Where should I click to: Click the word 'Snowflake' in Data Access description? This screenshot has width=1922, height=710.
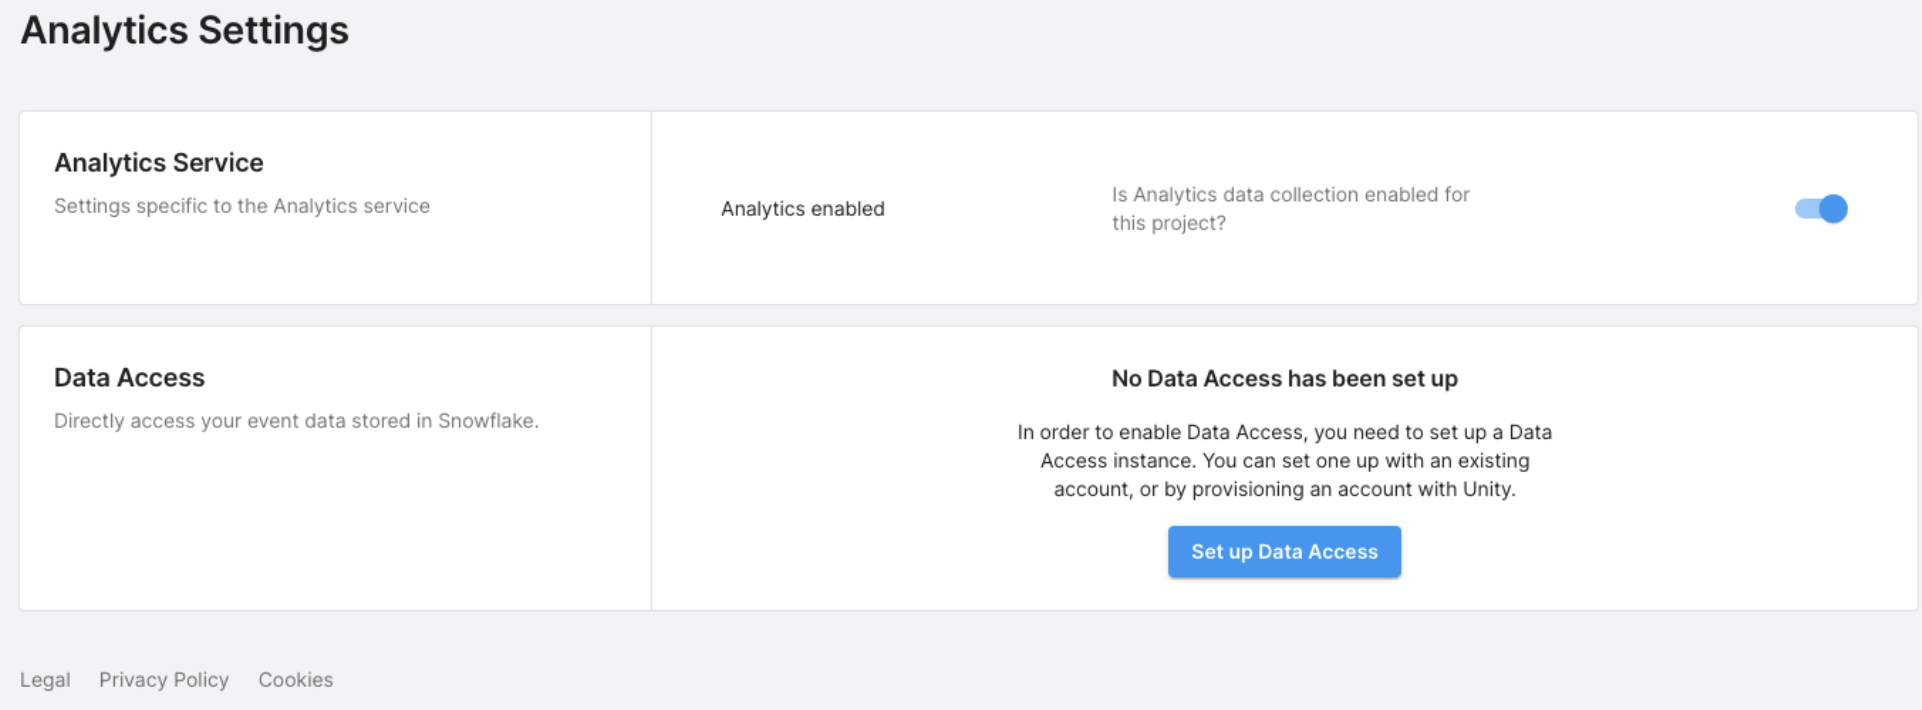pyautogui.click(x=486, y=421)
